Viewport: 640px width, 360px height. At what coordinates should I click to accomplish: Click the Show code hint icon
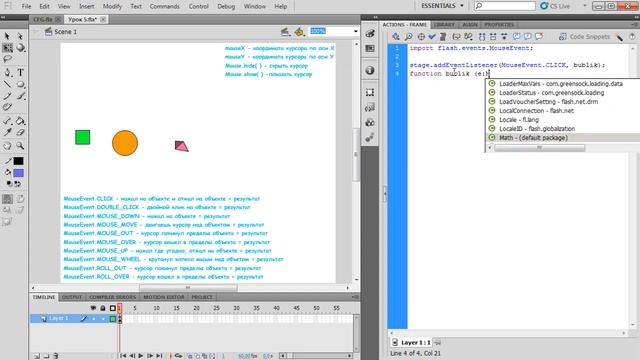[x=456, y=37]
